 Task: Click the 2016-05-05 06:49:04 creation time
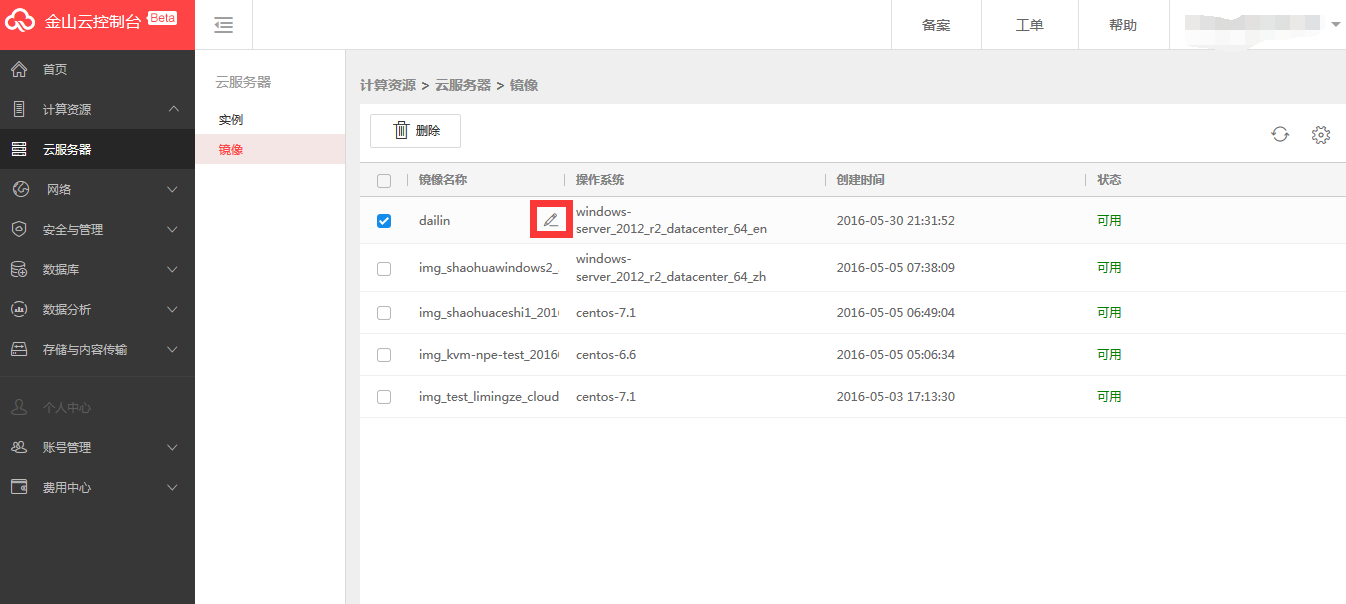(x=896, y=313)
